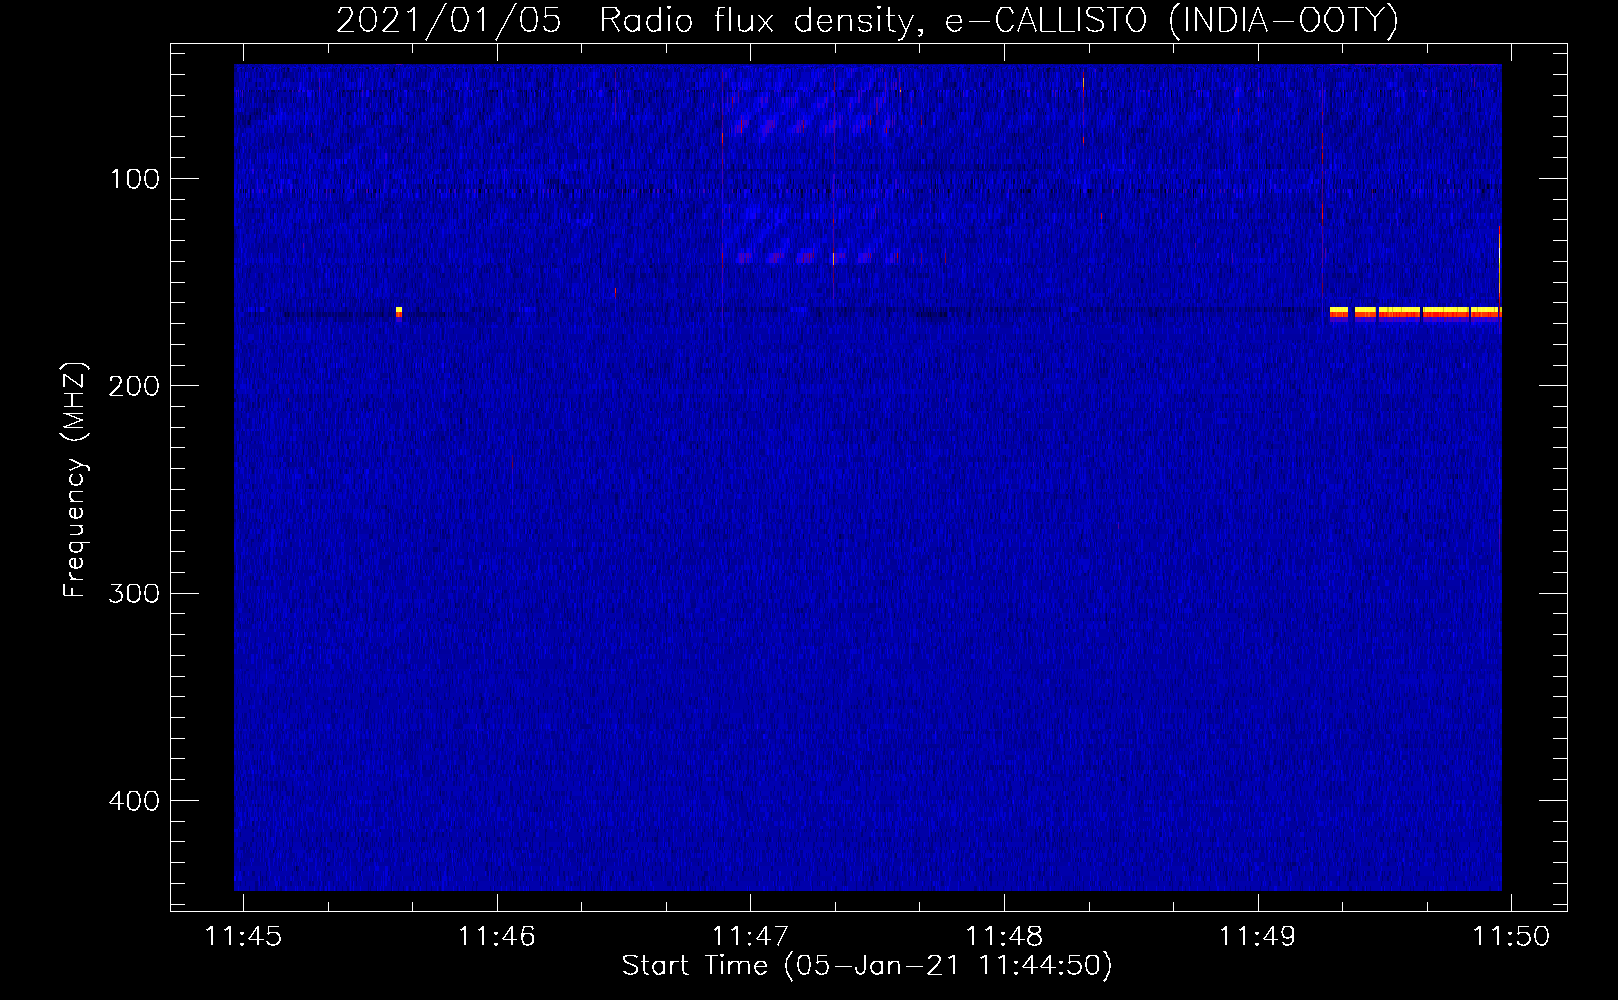
Task: Click the 200 frequency tick label
Action: tap(135, 386)
